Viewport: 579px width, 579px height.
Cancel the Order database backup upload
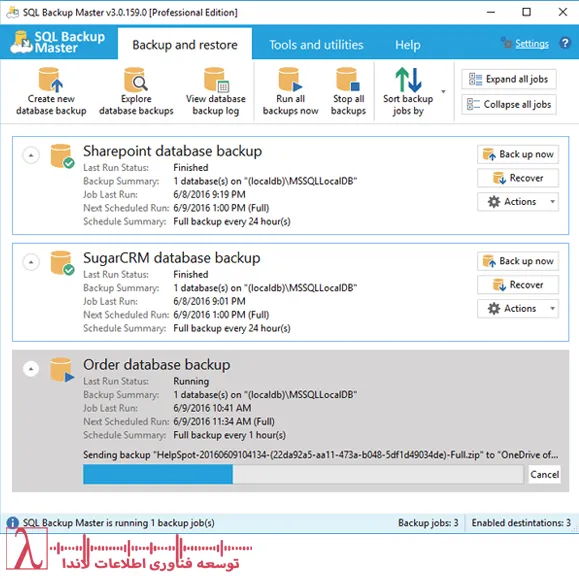point(544,474)
